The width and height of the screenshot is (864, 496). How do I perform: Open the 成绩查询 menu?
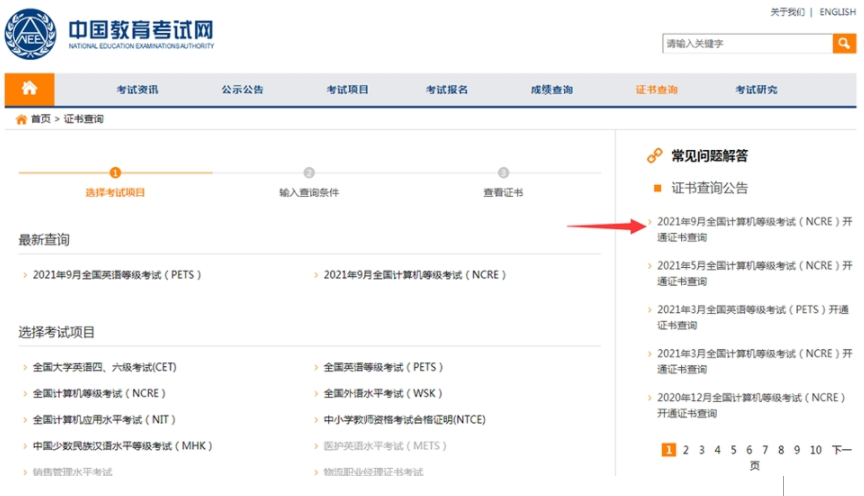[x=552, y=89]
